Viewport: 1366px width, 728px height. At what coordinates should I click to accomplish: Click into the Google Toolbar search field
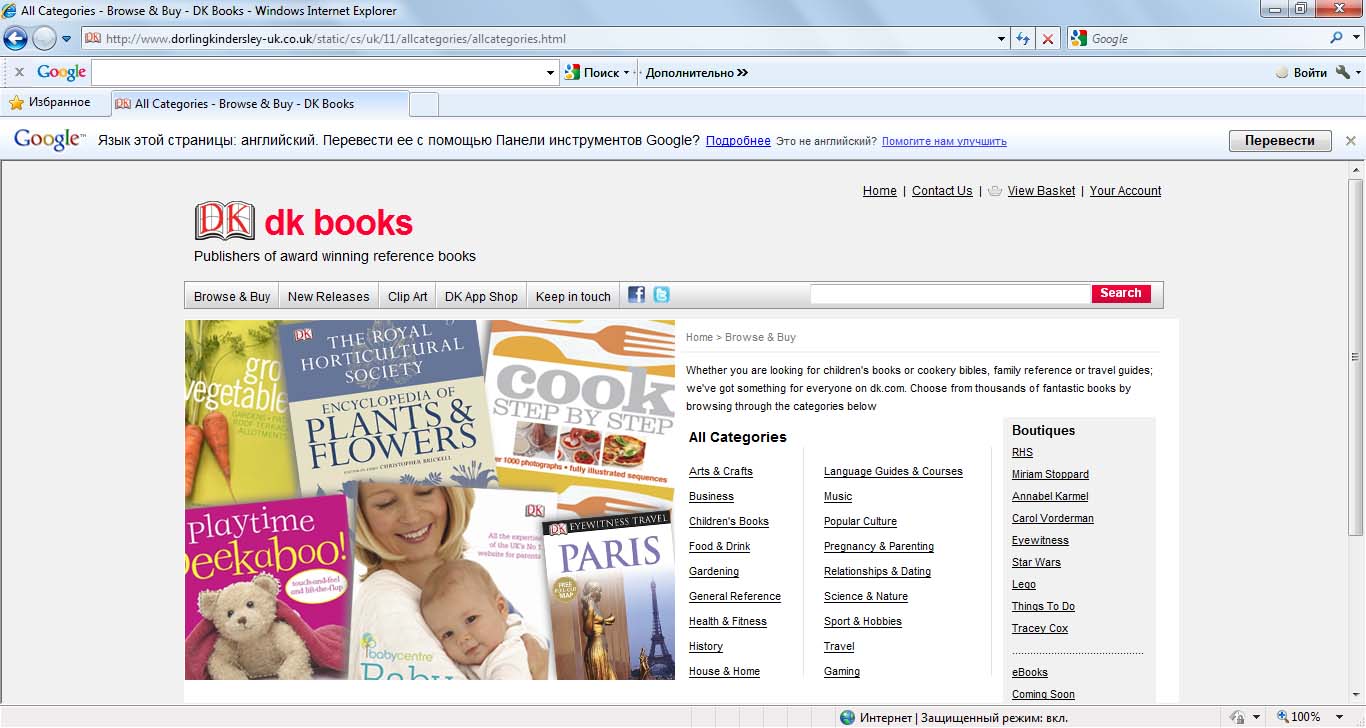318,72
